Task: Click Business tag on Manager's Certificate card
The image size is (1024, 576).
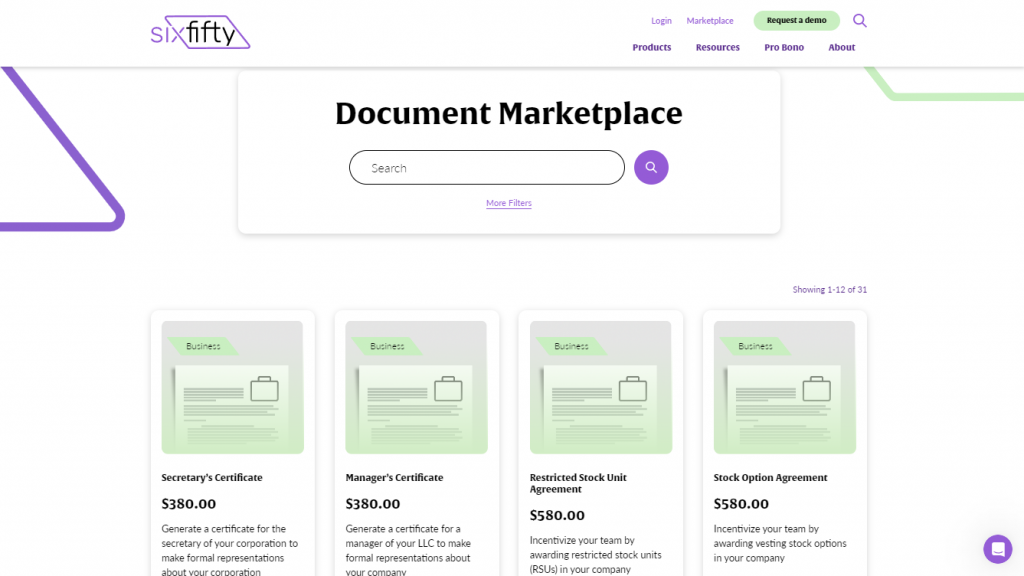Action: [387, 346]
